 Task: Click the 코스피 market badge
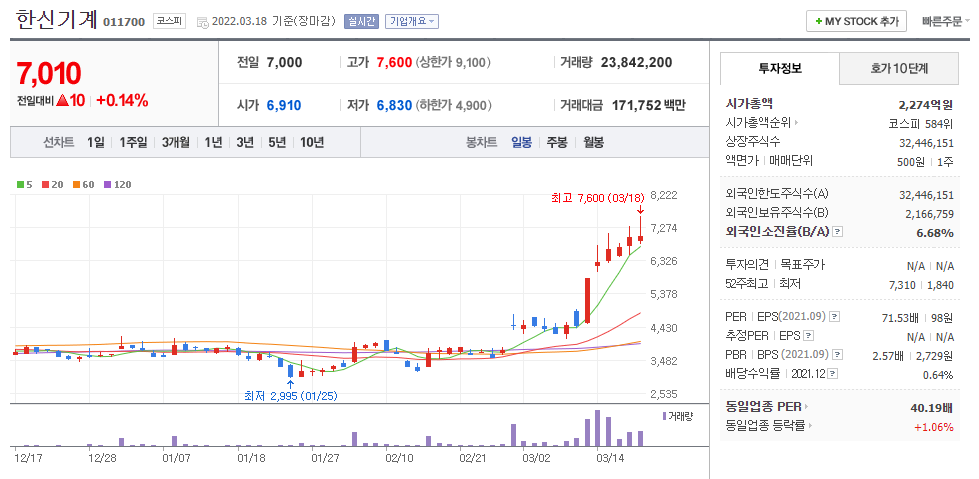tap(170, 21)
